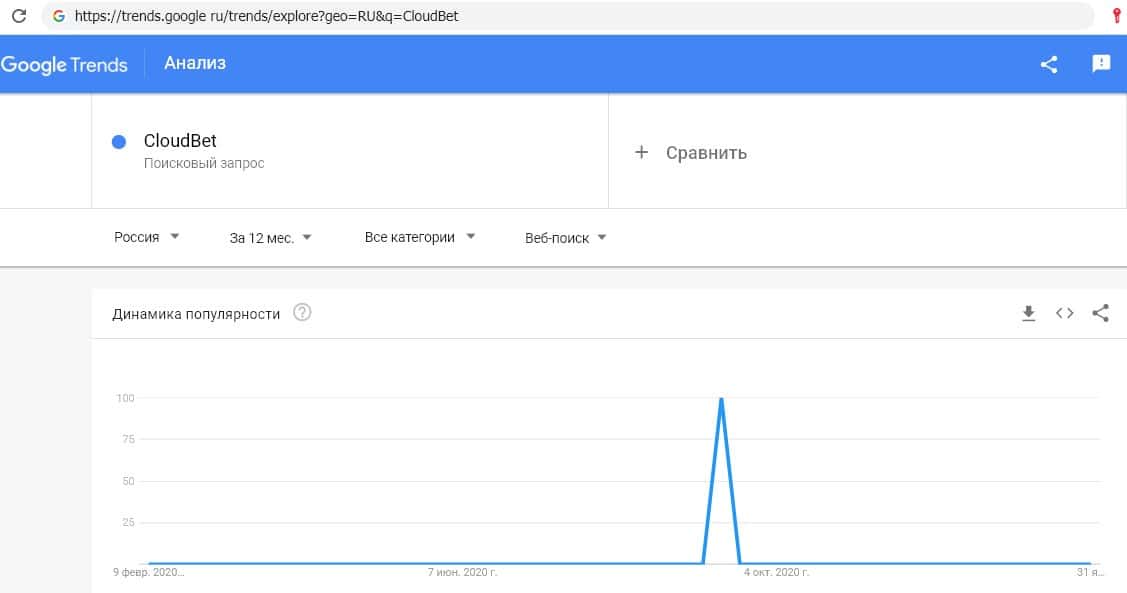This screenshot has width=1127, height=593.
Task: Click the share icon in blue header
Action: [x=1049, y=64]
